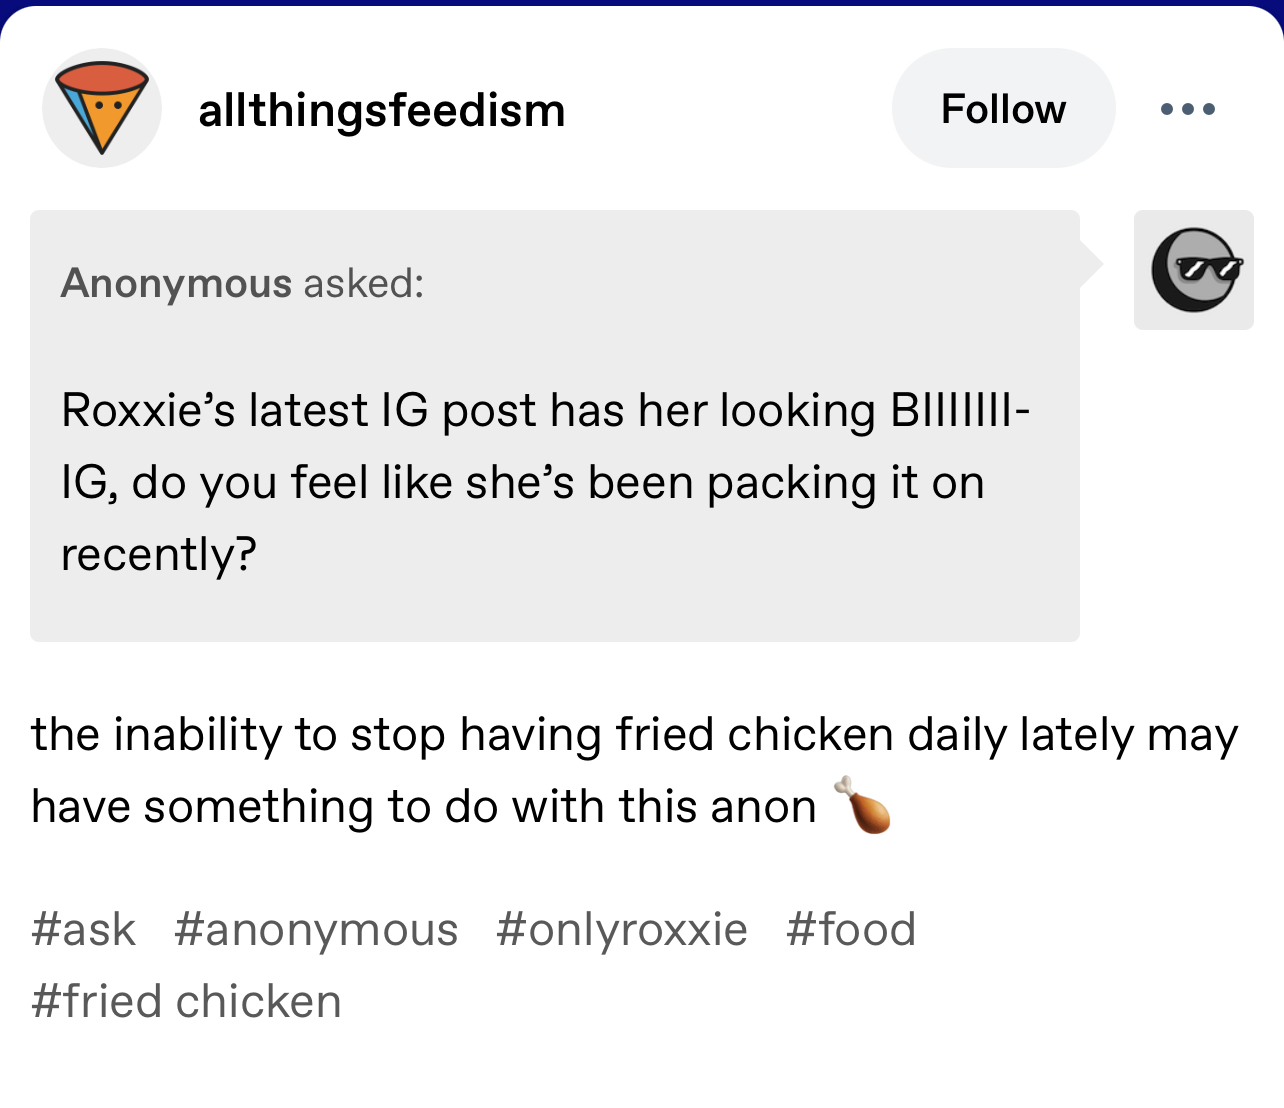Click the "asked:" label text

pyautogui.click(x=364, y=284)
